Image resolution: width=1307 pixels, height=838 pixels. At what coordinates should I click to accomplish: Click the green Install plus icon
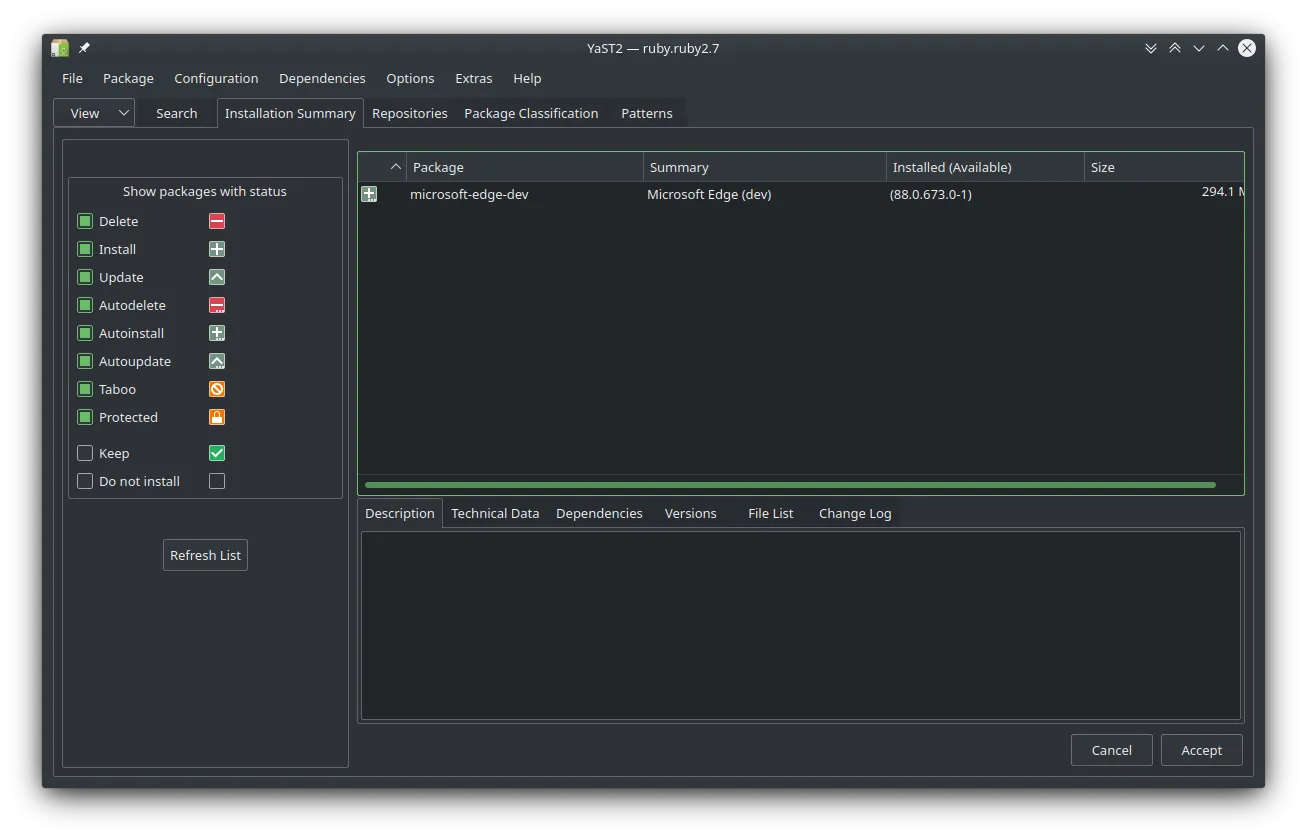tap(217, 249)
